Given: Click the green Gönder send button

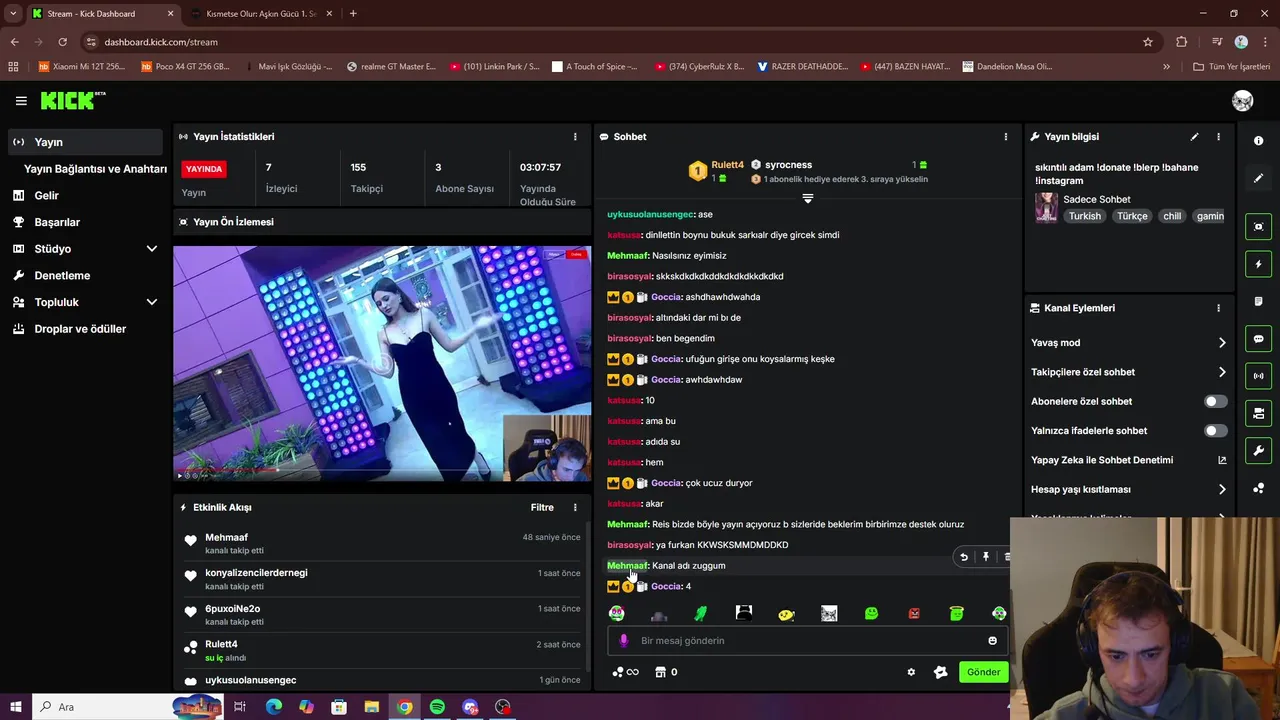Looking at the screenshot, I should tap(983, 672).
